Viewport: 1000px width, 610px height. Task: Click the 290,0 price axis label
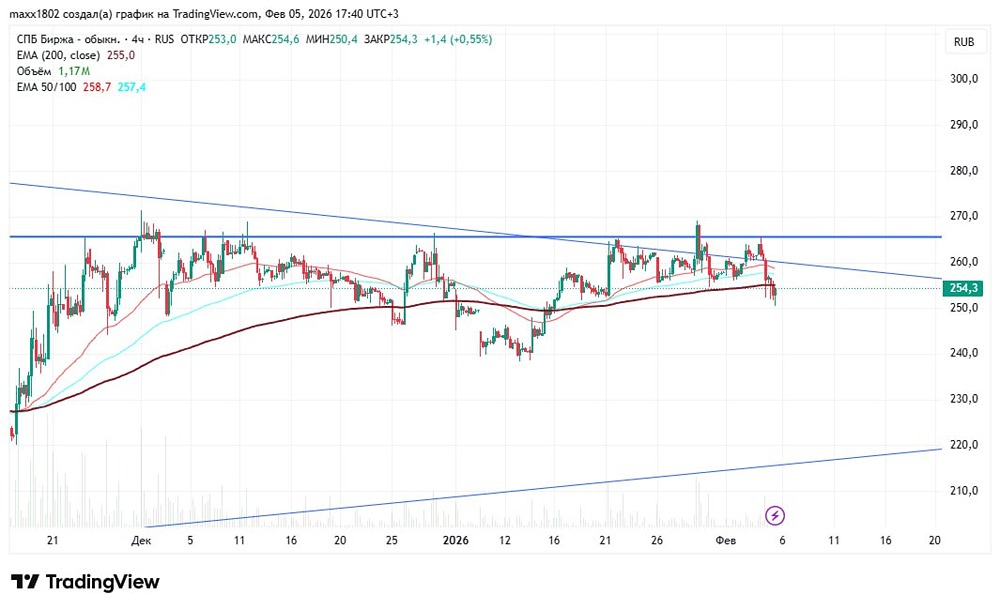(964, 125)
